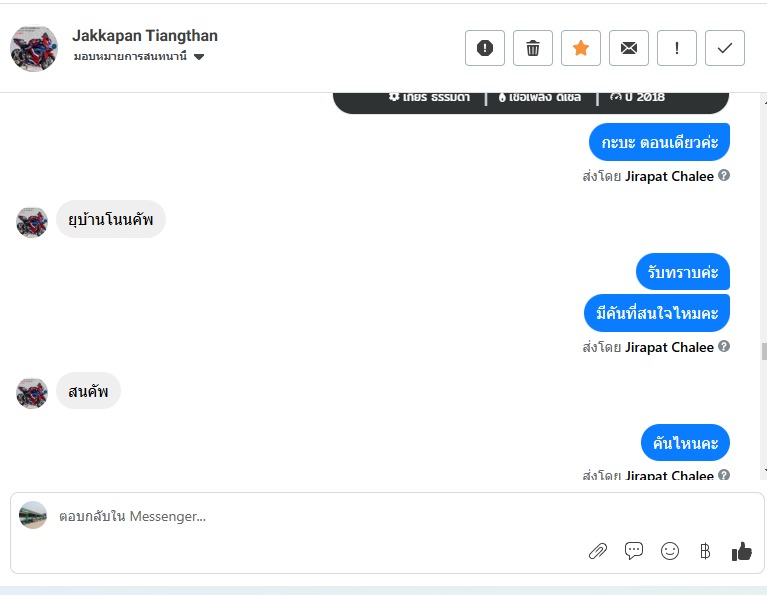Image resolution: width=767 pixels, height=595 pixels.
Task: Click the Jirapat Chalee sender name under มีคันที่สนใจไหมคะ
Action: (x=669, y=347)
